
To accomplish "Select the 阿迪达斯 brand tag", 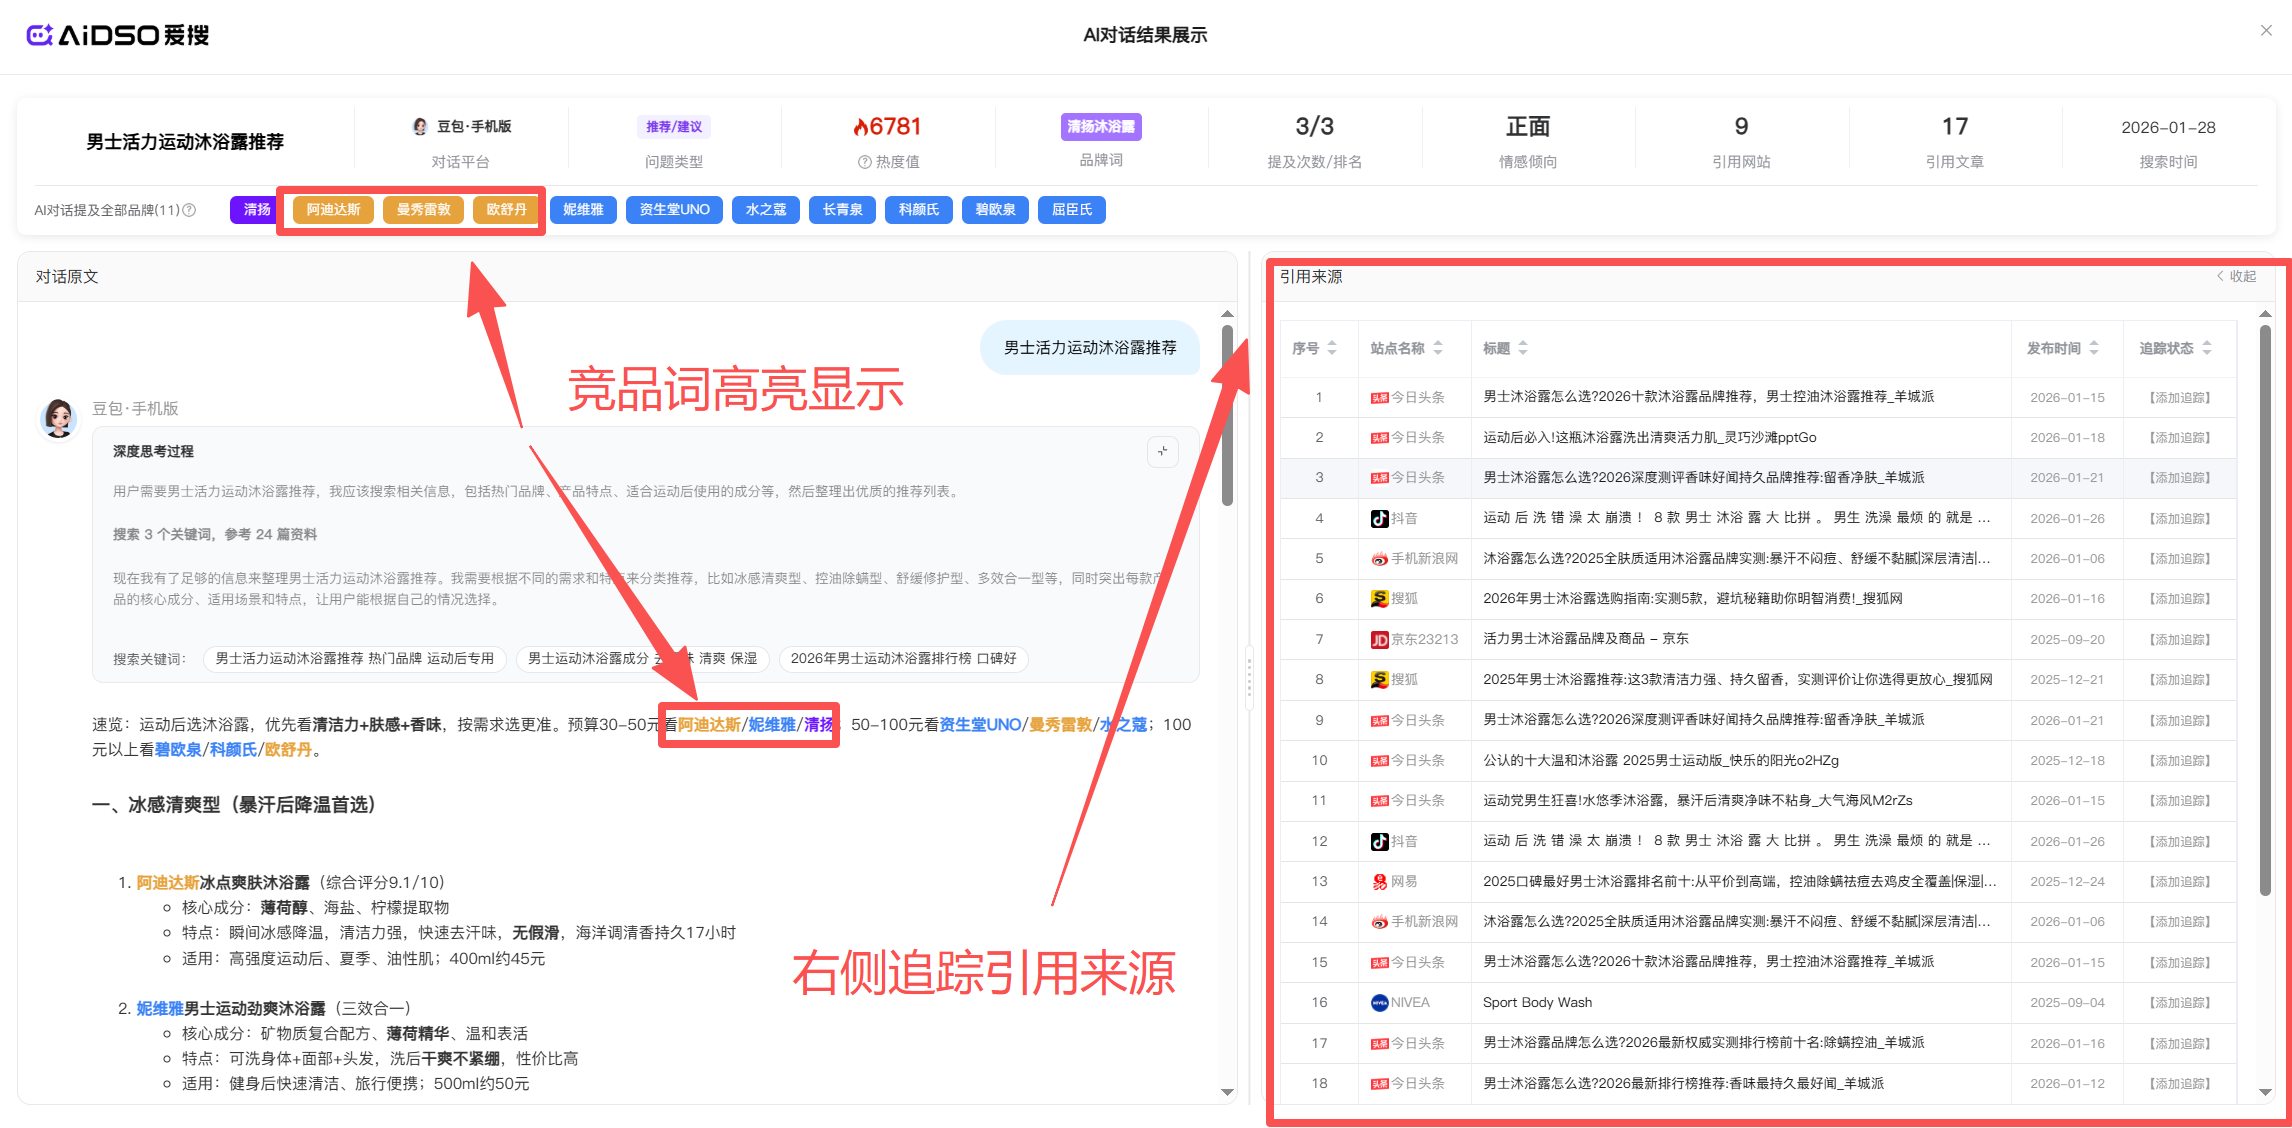I will pos(333,210).
